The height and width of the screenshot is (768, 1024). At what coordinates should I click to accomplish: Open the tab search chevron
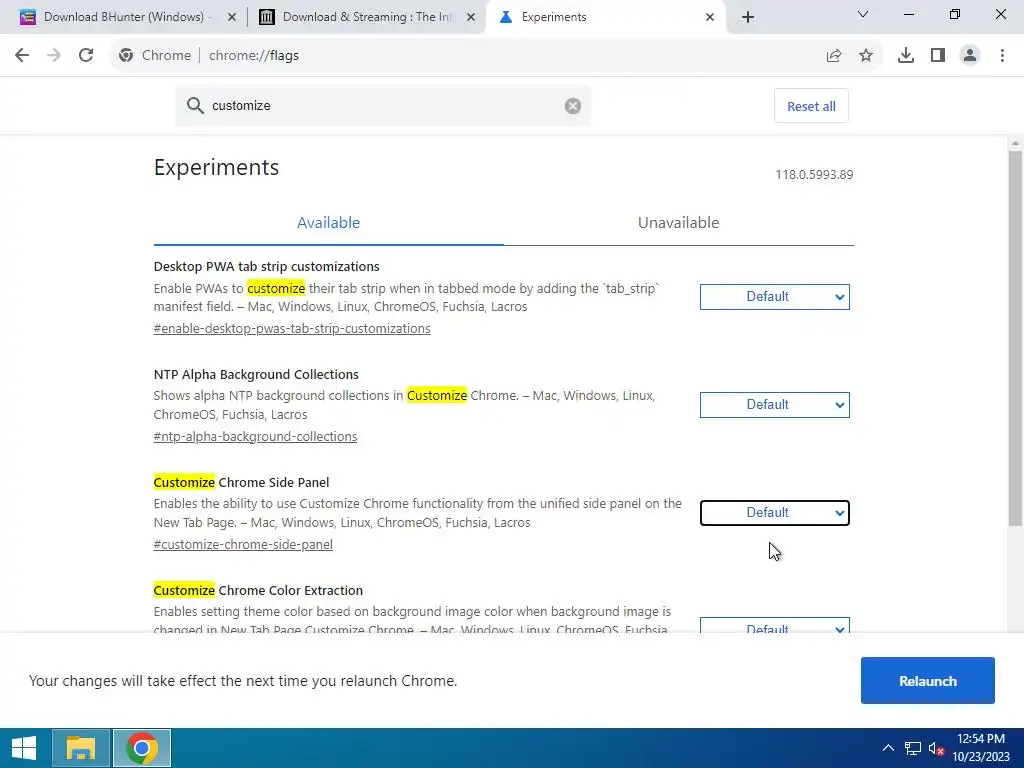click(863, 14)
